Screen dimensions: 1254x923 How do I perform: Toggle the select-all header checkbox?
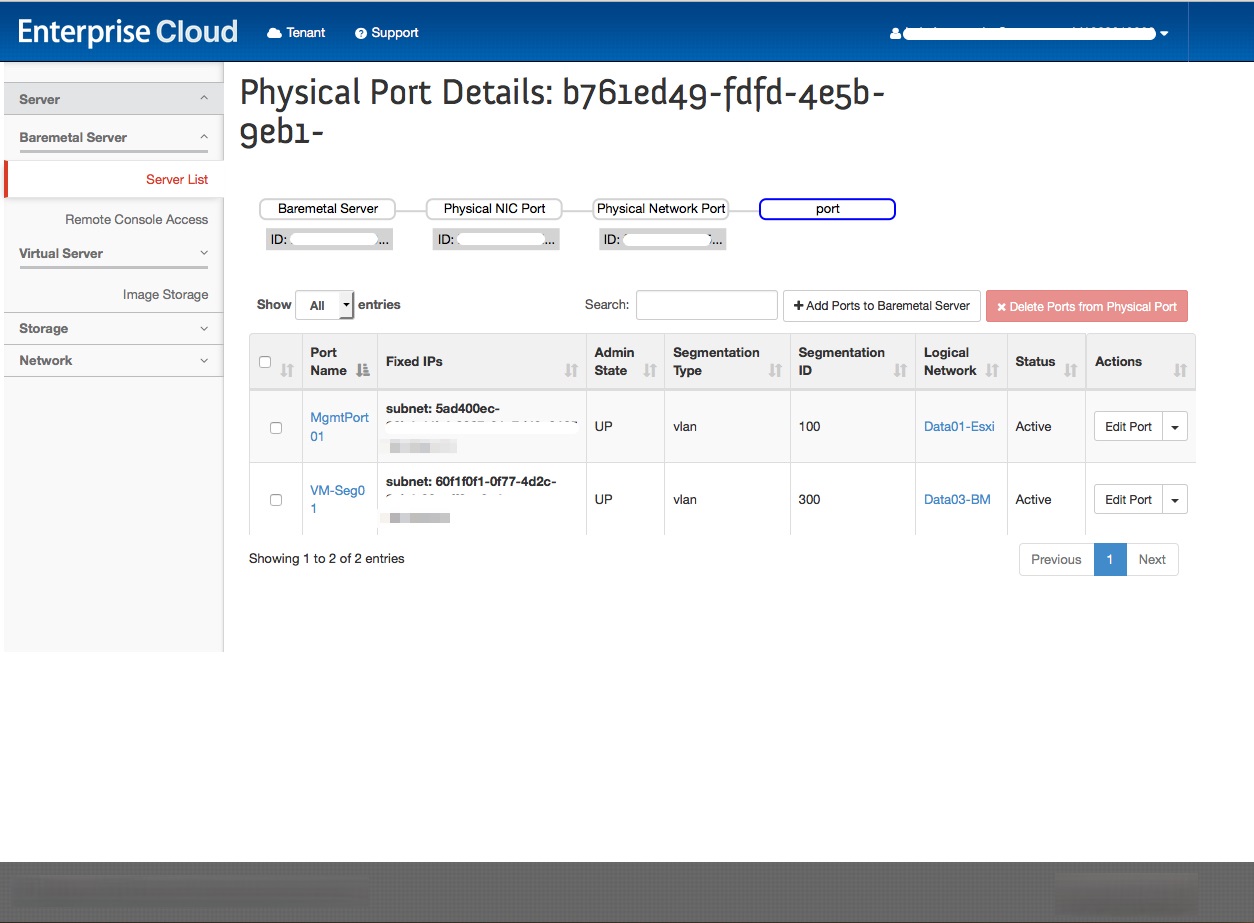pyautogui.click(x=265, y=362)
